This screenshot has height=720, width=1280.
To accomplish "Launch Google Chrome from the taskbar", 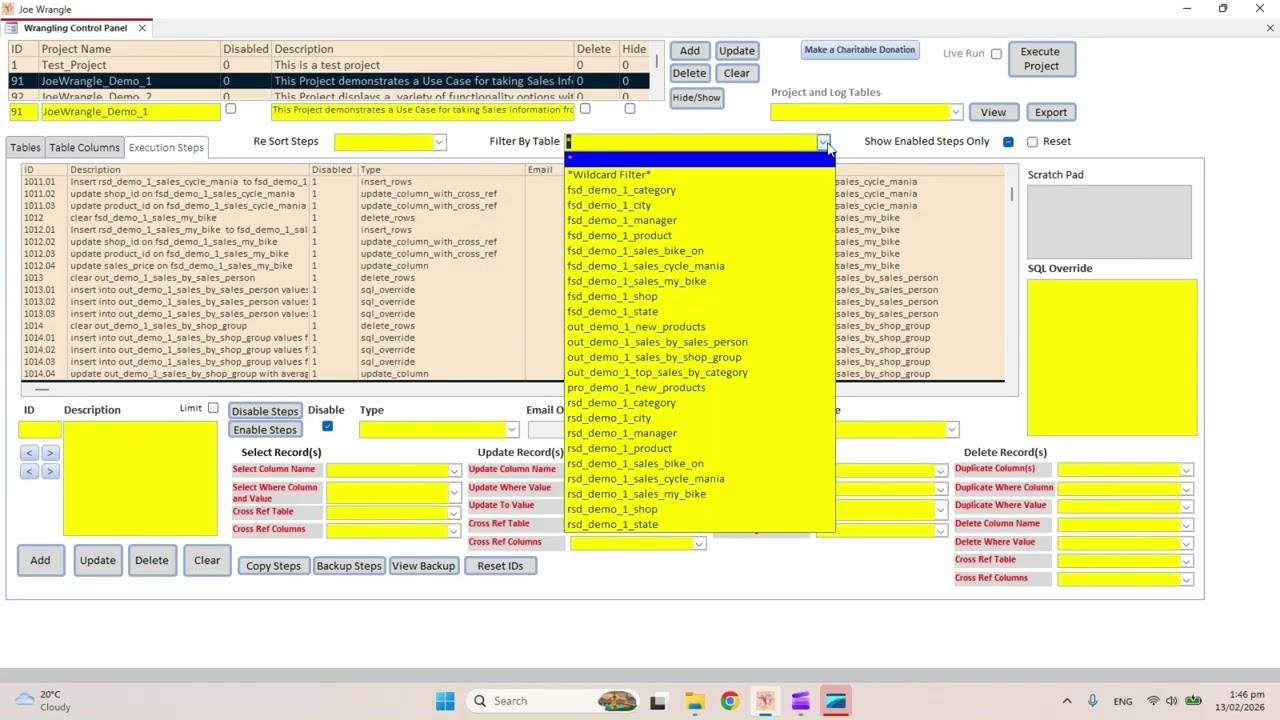I will (729, 701).
